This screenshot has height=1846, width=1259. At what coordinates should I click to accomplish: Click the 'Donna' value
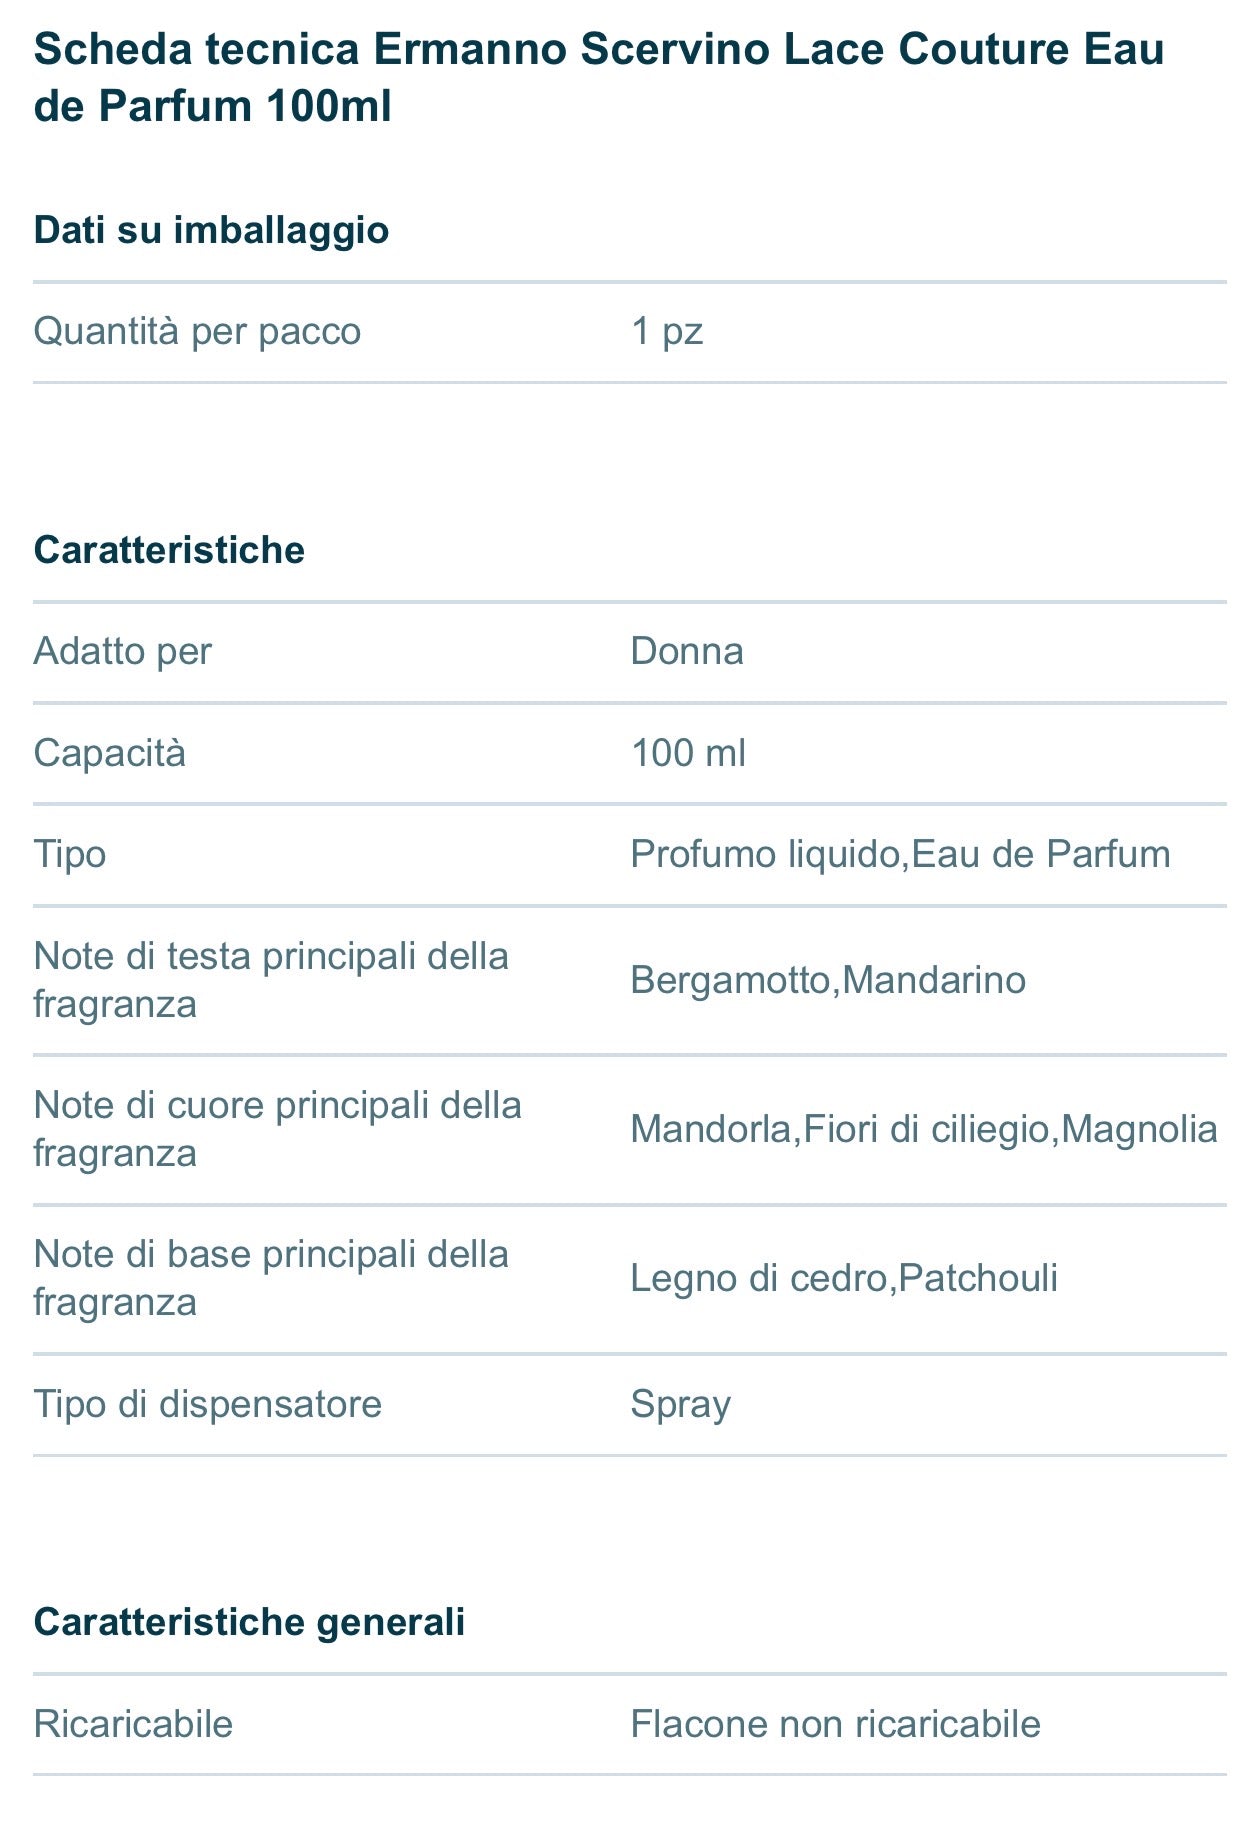(687, 651)
